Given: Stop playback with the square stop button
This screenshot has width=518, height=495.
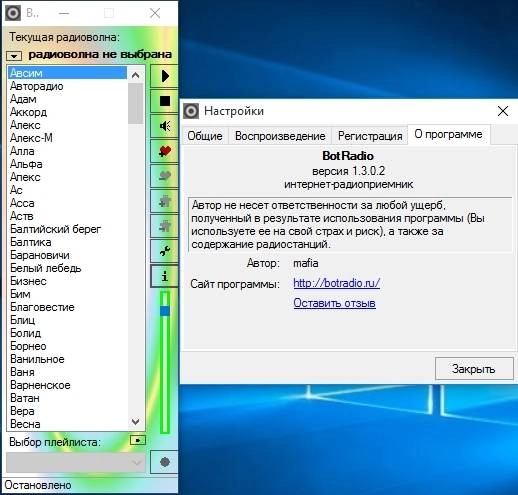Looking at the screenshot, I should [x=164, y=101].
